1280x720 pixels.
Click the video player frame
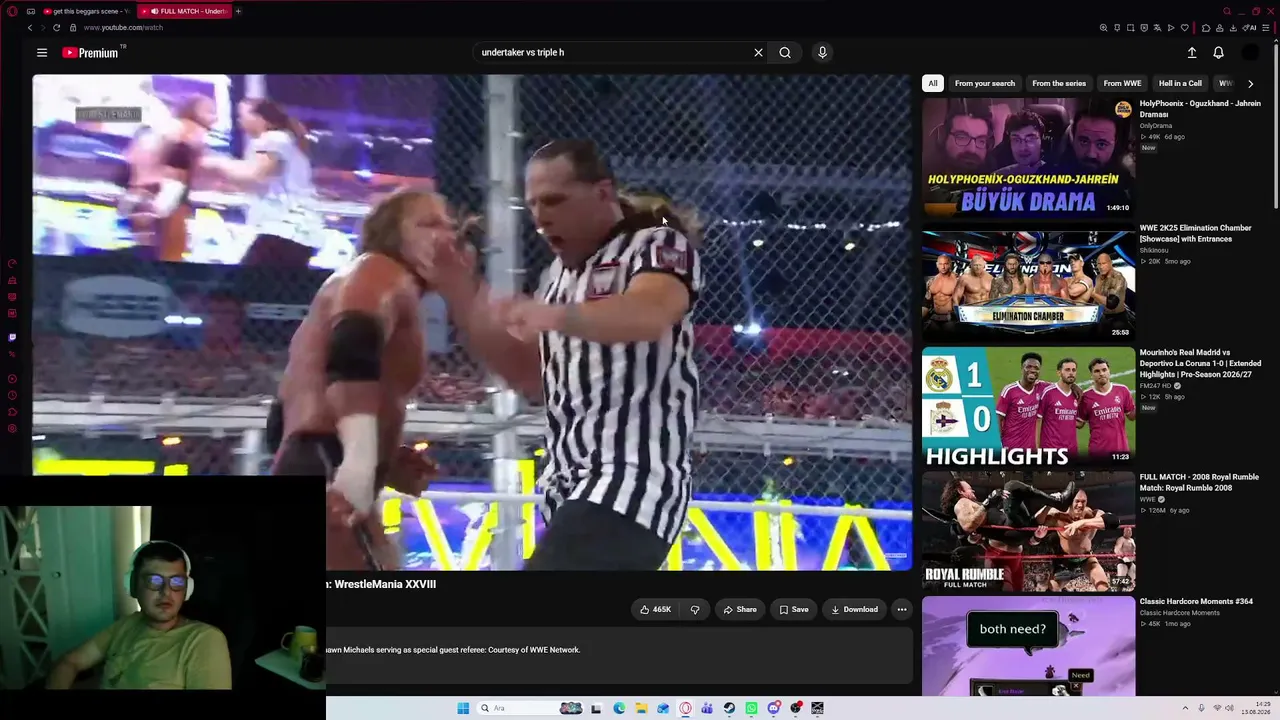pyautogui.click(x=472, y=322)
